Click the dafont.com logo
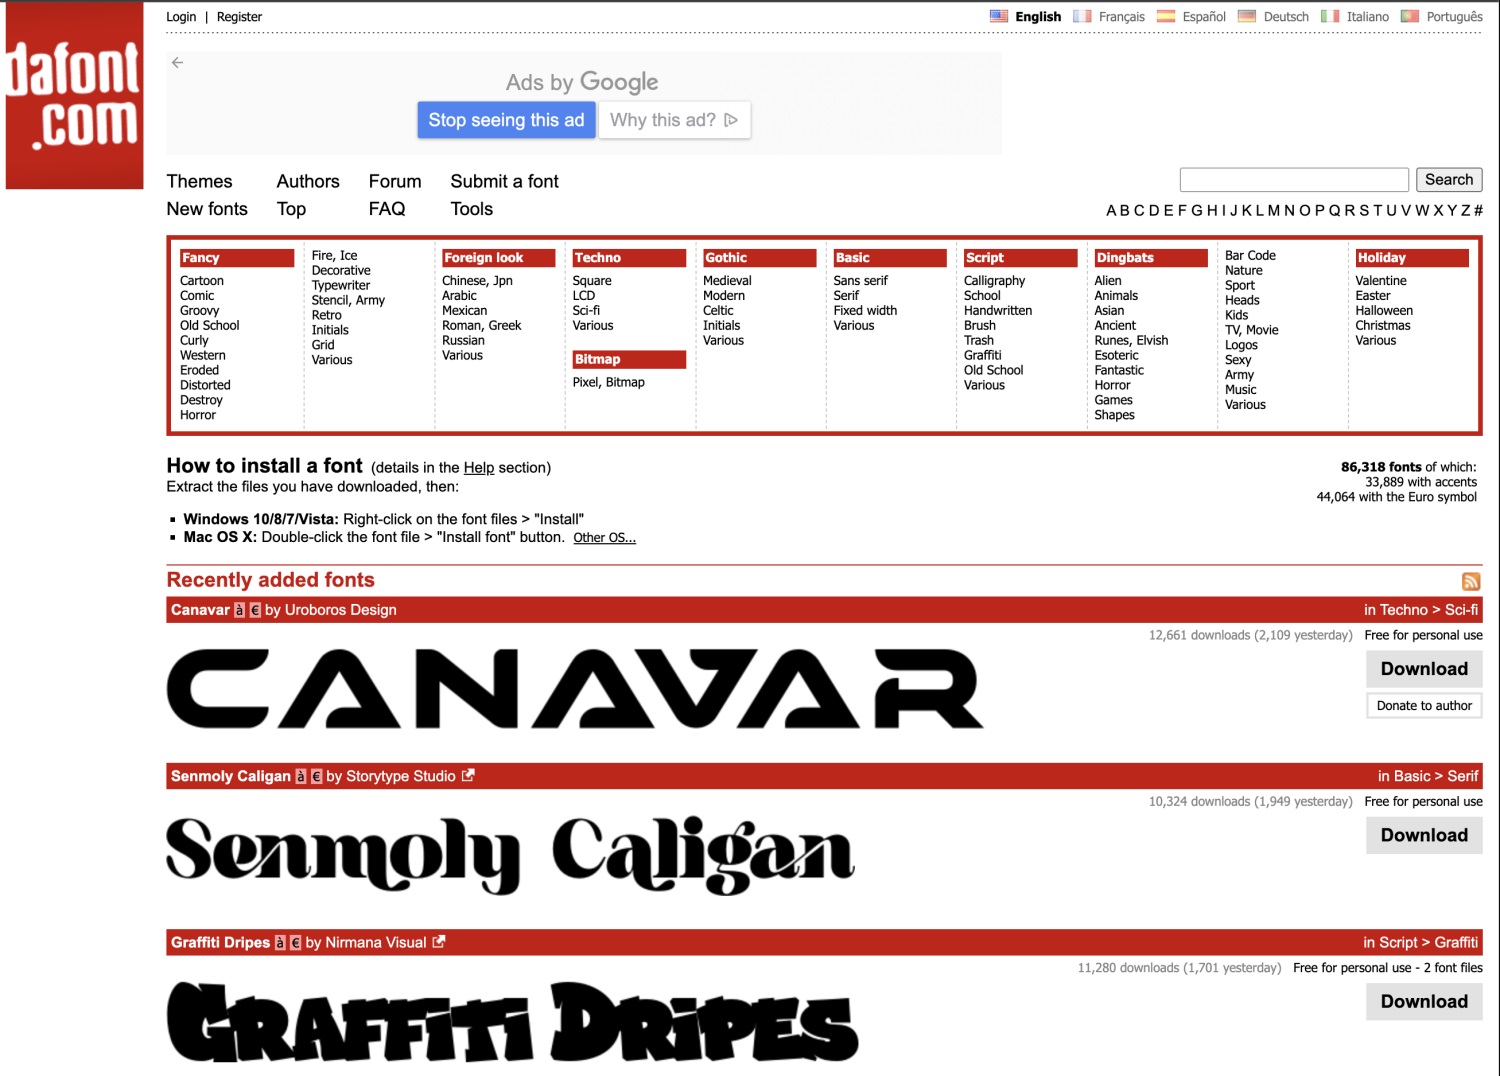The height and width of the screenshot is (1076, 1500). [74, 97]
